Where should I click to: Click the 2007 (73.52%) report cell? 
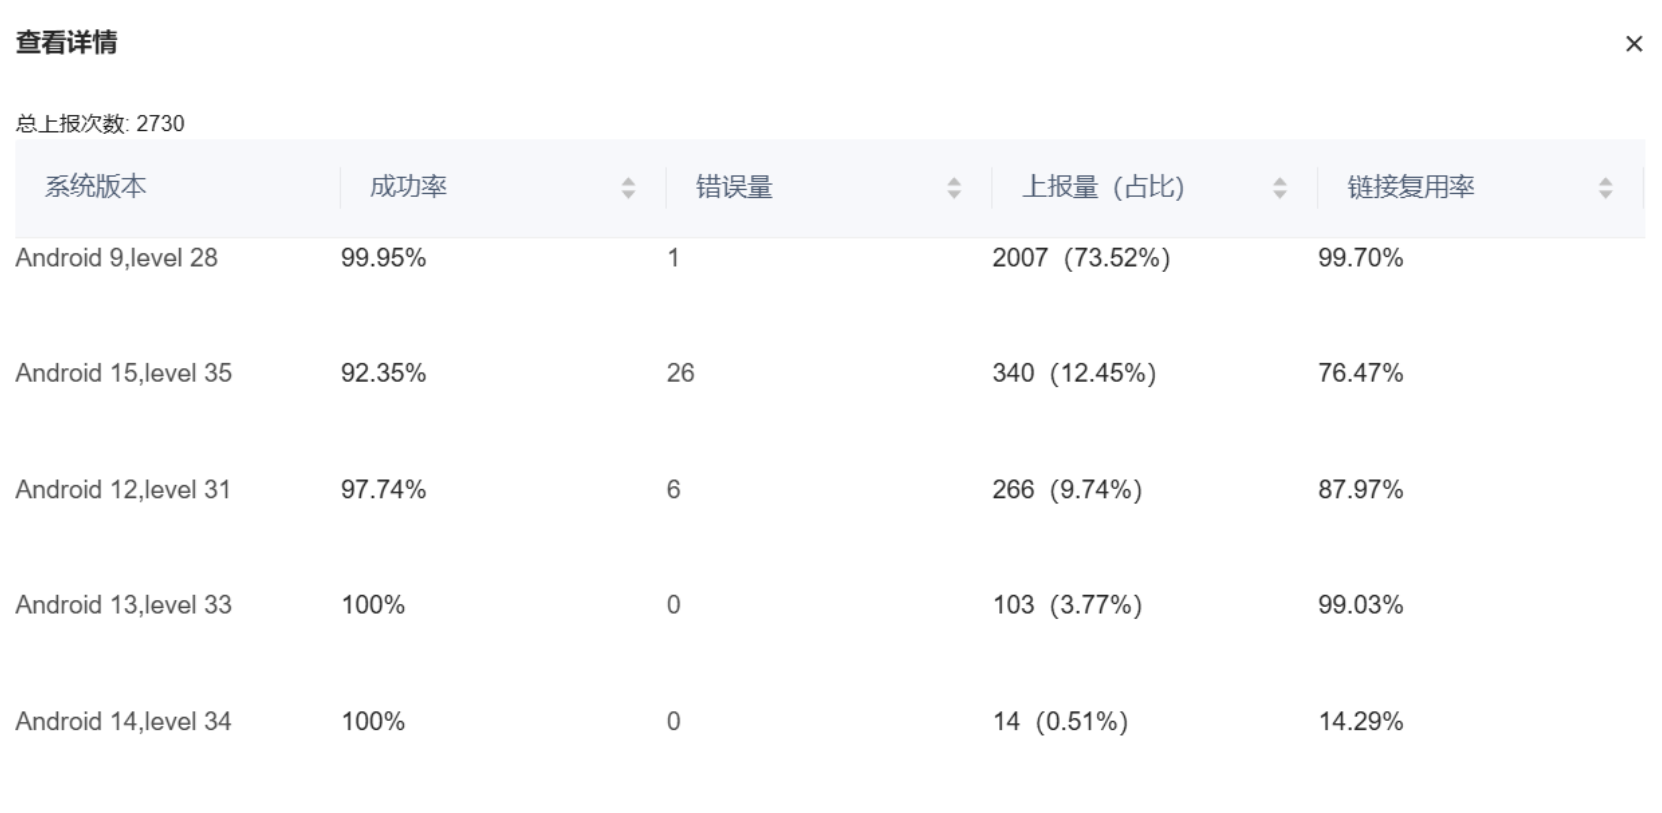tap(1080, 258)
